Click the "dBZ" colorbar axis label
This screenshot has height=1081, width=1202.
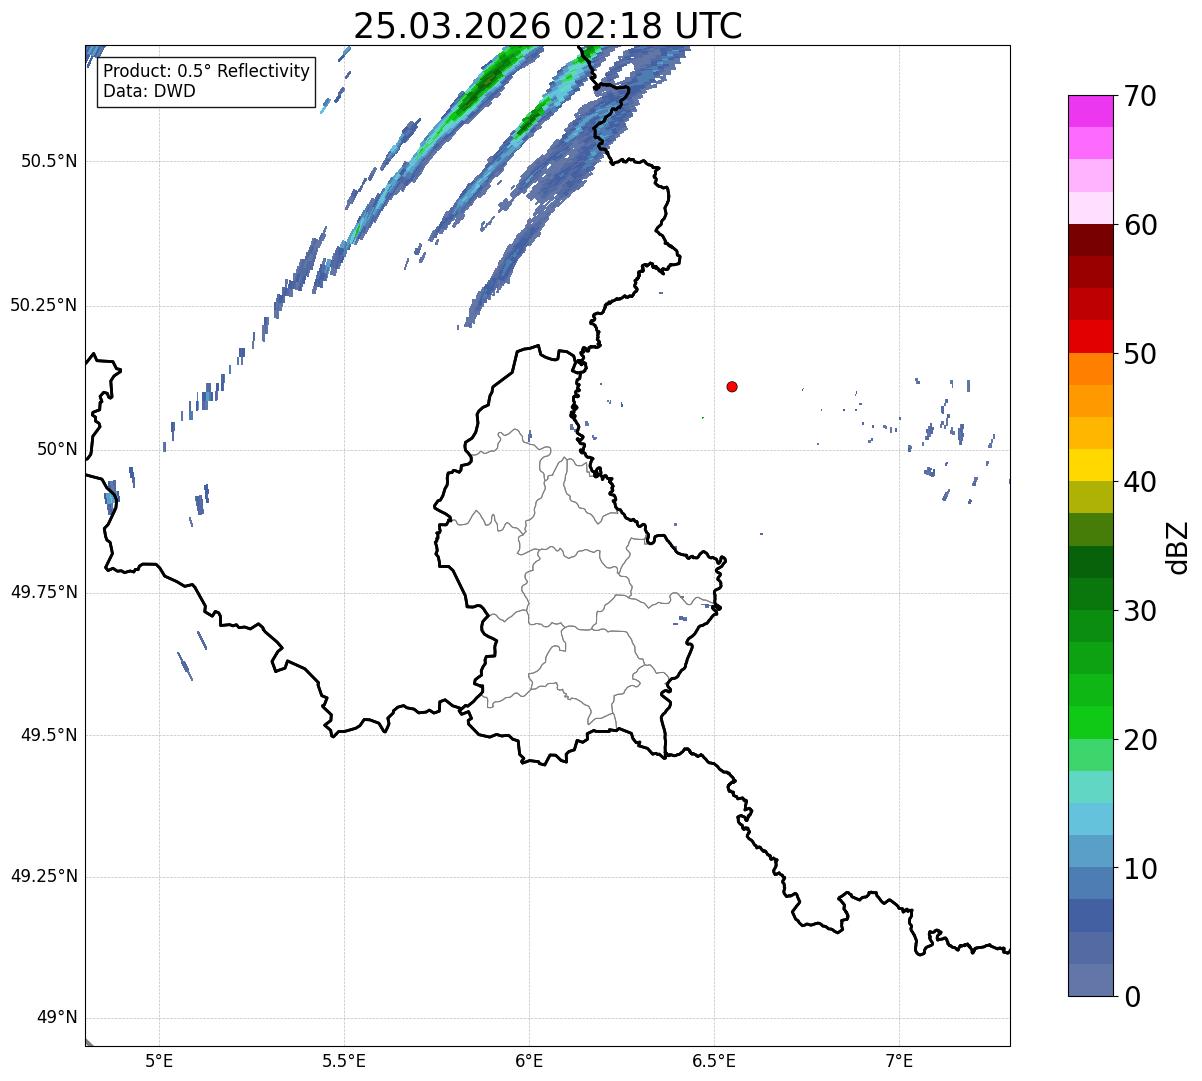(1177, 546)
